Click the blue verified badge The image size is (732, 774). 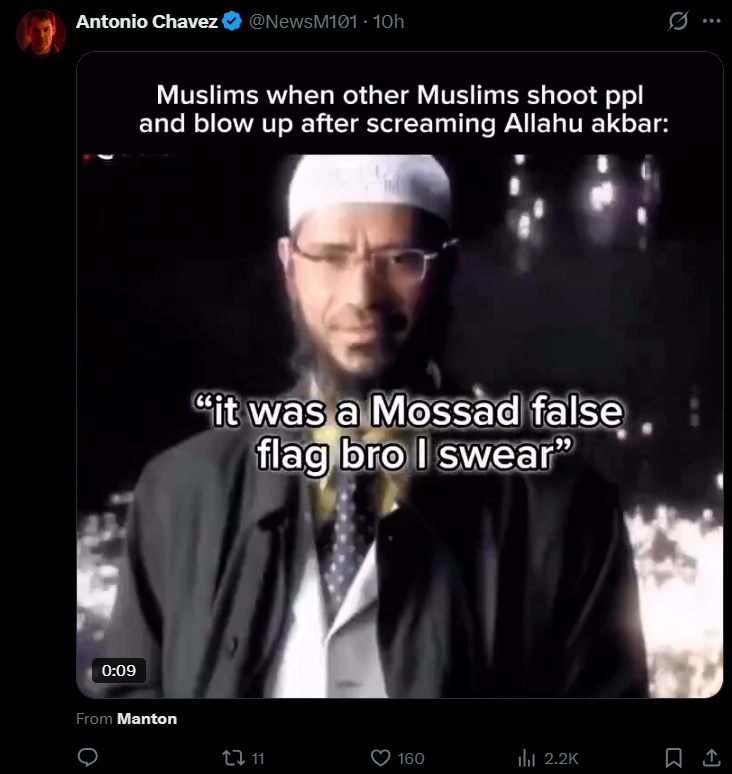(232, 22)
